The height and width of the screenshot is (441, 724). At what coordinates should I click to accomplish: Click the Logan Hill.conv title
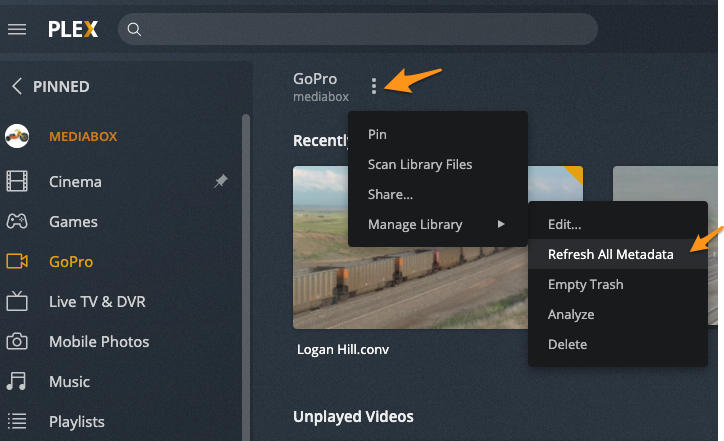tap(343, 350)
